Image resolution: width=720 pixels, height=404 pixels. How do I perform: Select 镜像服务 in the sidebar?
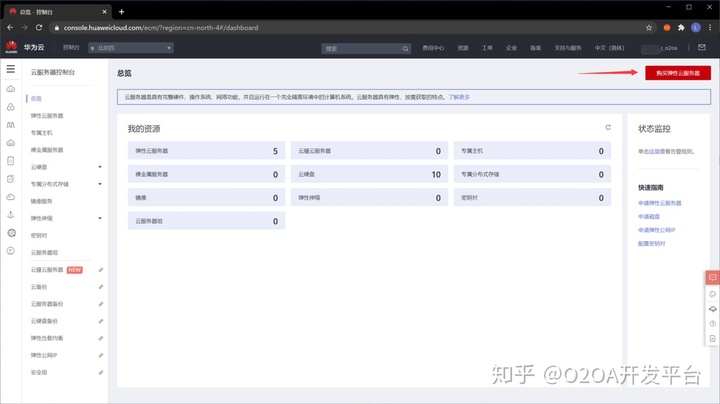pos(41,201)
